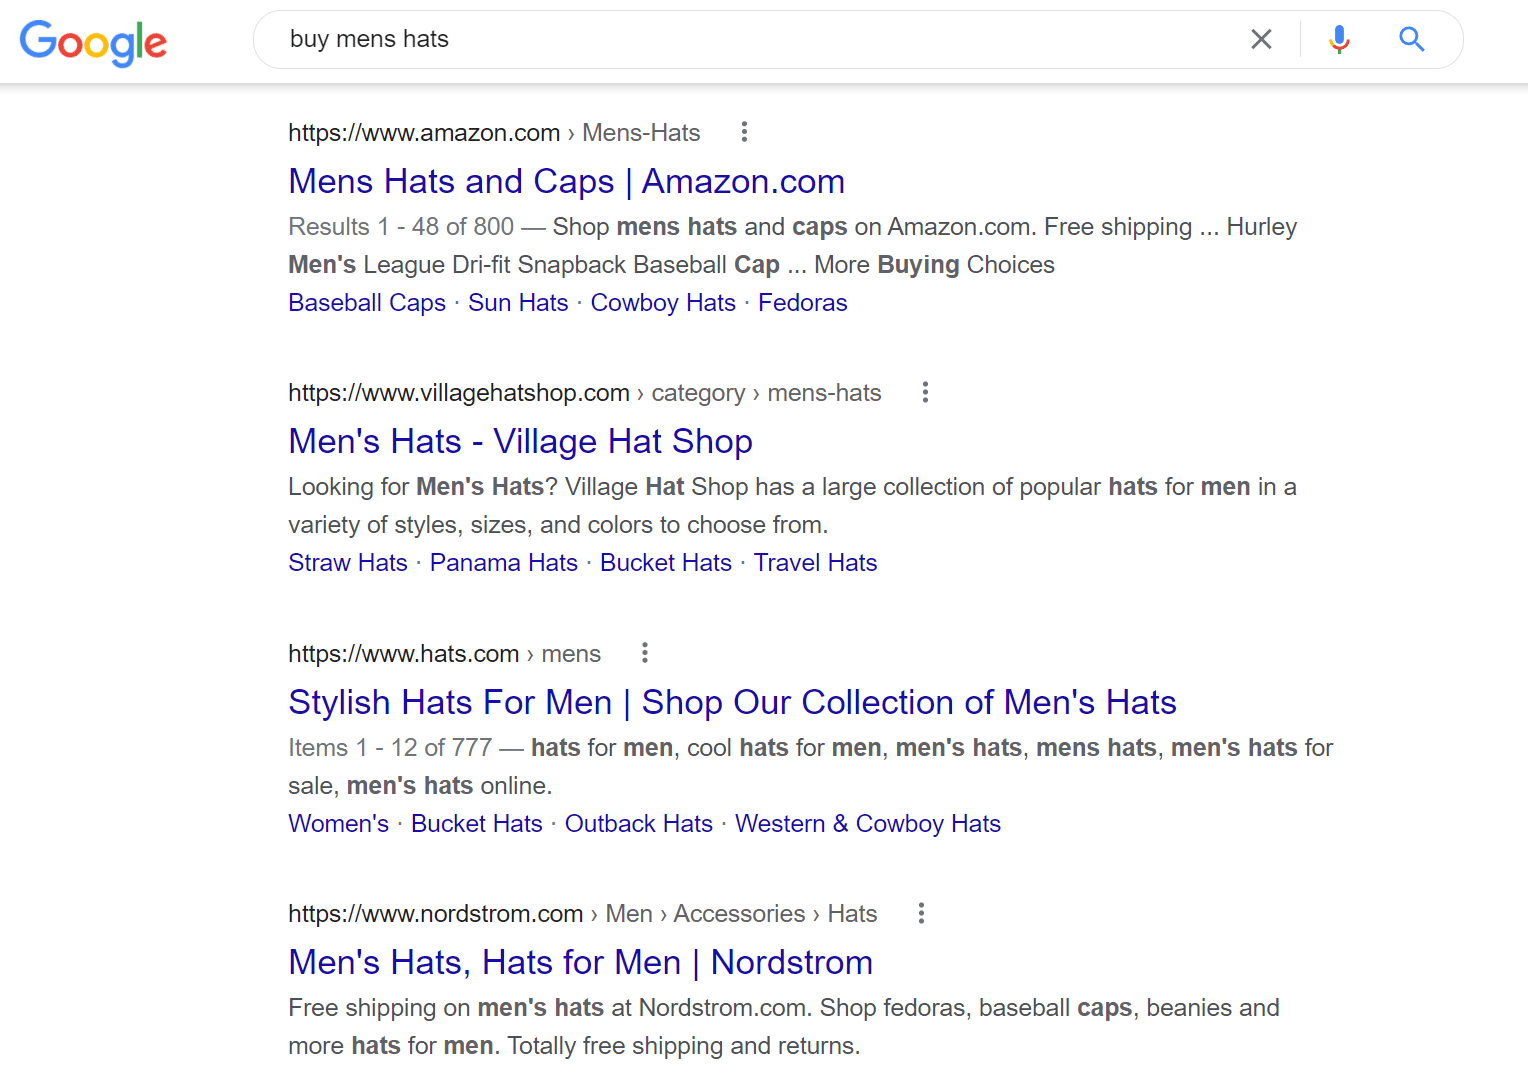
Task: Open the three-dot menu for Nordstrom result
Action: [x=921, y=913]
